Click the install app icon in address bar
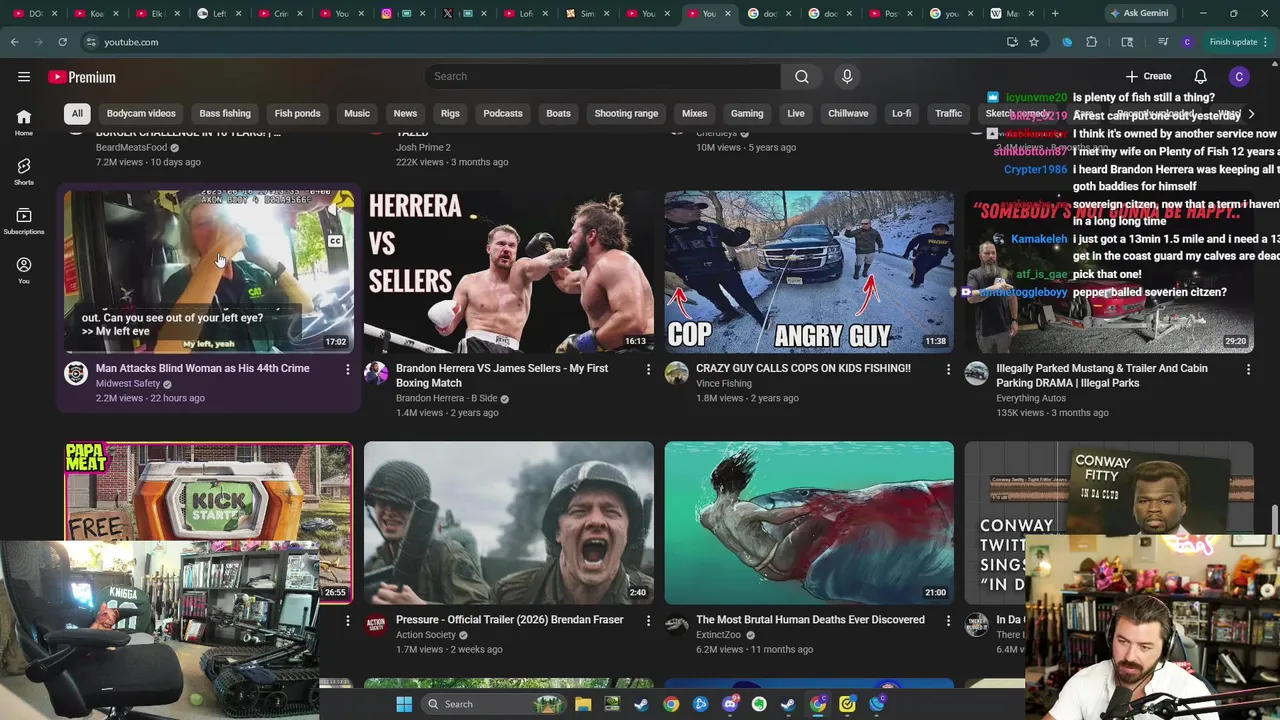The width and height of the screenshot is (1280, 720). pyautogui.click(x=1012, y=42)
